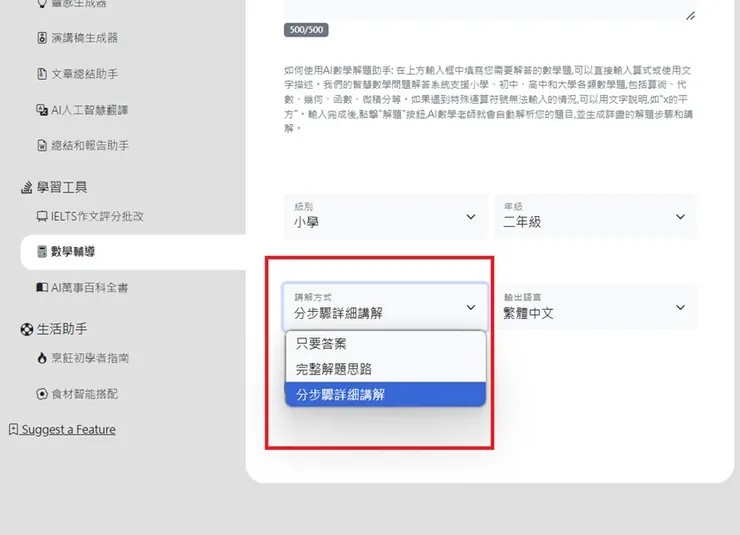740x535 pixels.
Task: Collapse the 講解方式 dropdown
Action: 386,307
